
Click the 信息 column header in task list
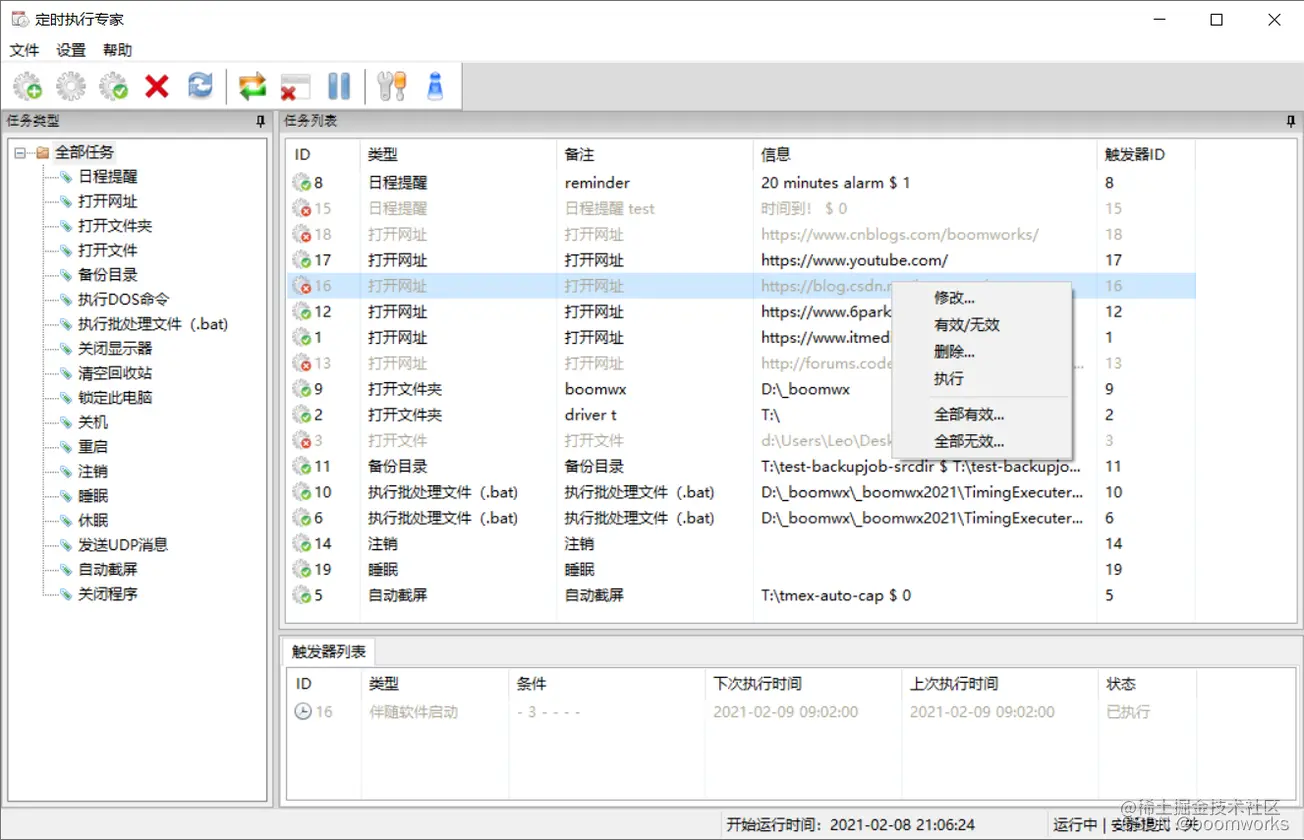pos(924,154)
